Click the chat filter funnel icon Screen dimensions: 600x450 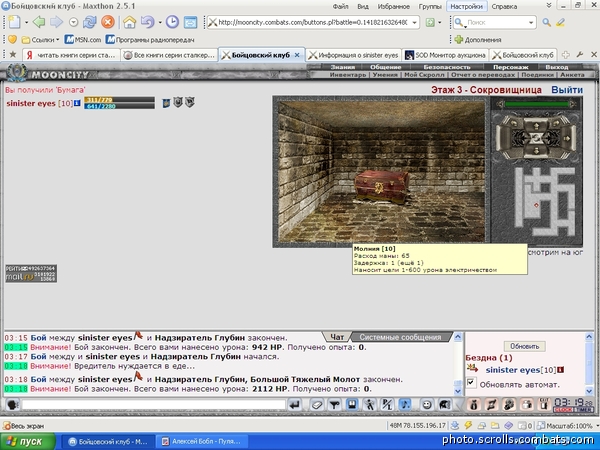(x=335, y=405)
